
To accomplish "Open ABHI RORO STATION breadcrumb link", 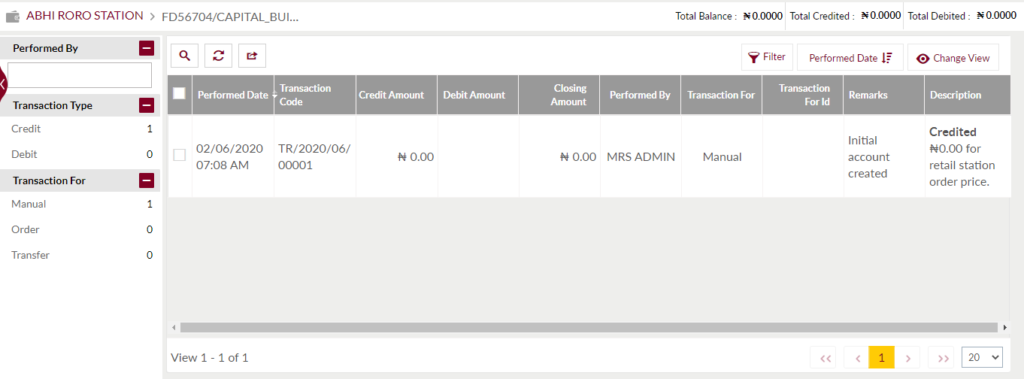I will coord(84,15).
